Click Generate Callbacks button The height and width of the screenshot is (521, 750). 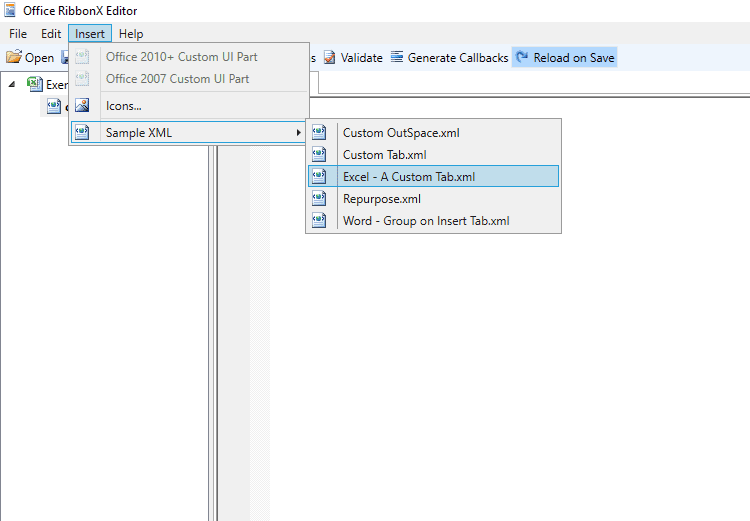(449, 58)
